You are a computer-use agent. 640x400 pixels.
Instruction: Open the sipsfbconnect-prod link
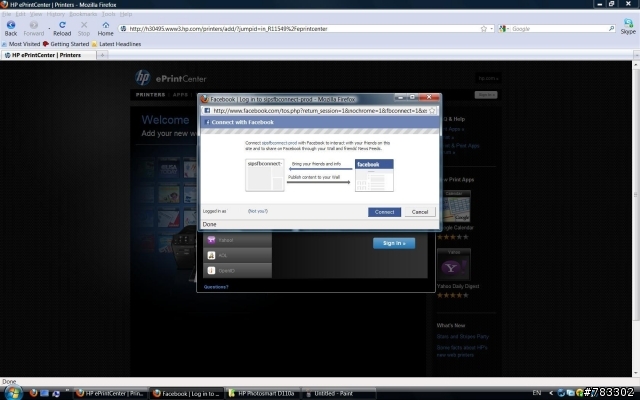click(279, 143)
